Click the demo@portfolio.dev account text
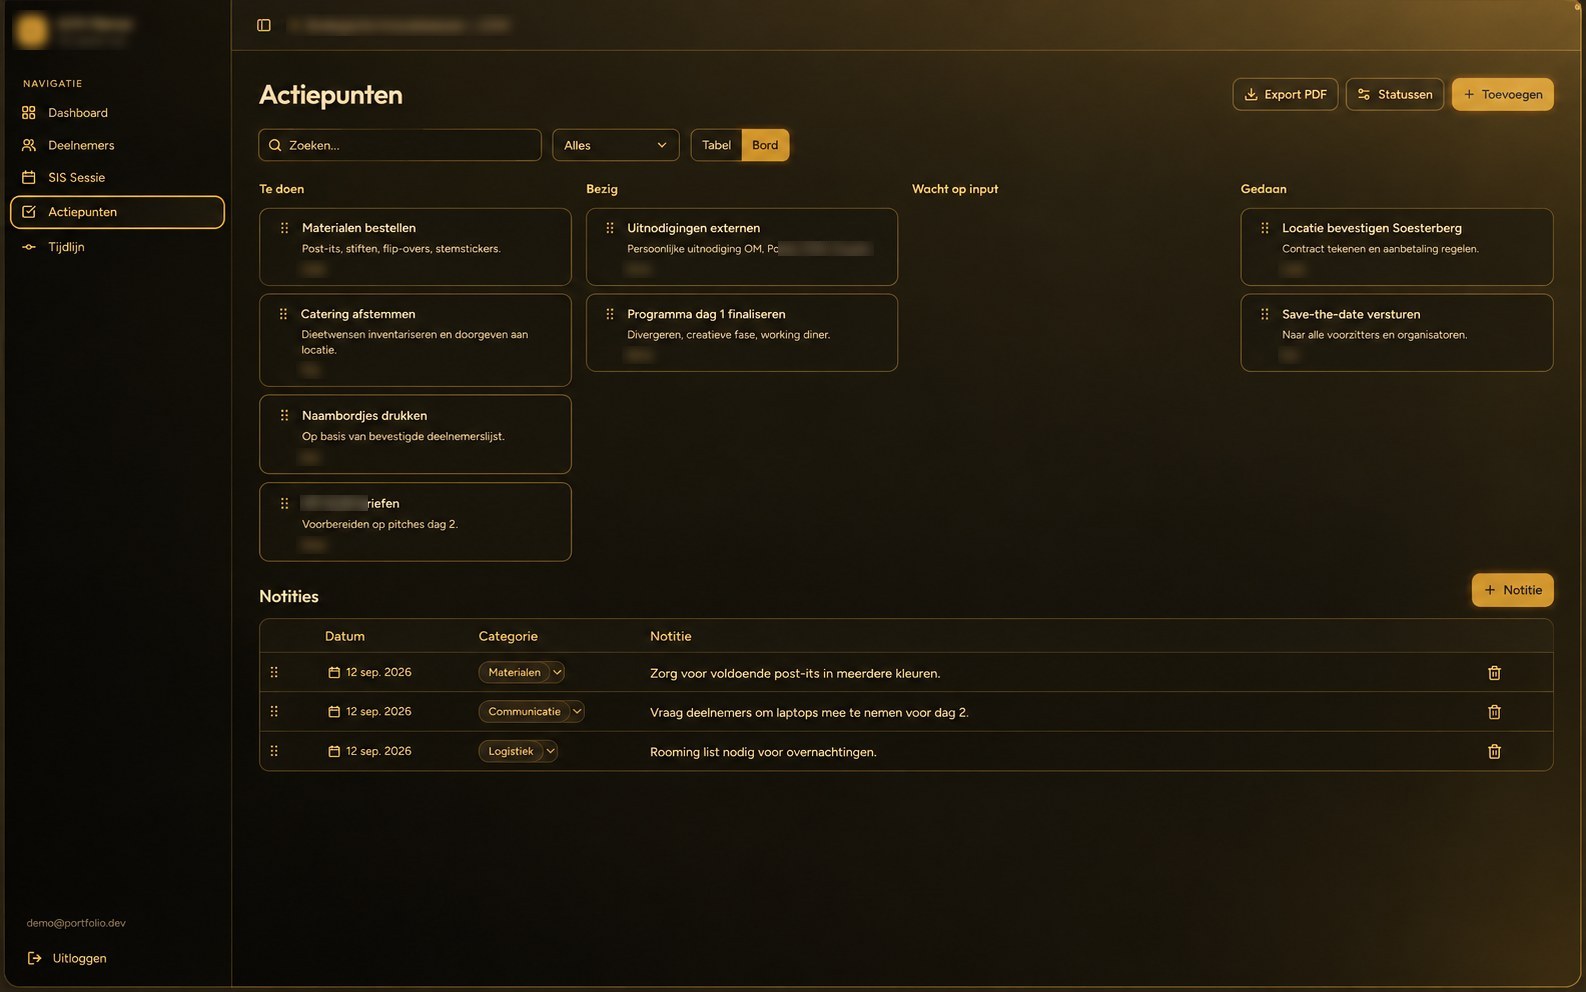1586x992 pixels. (76, 923)
